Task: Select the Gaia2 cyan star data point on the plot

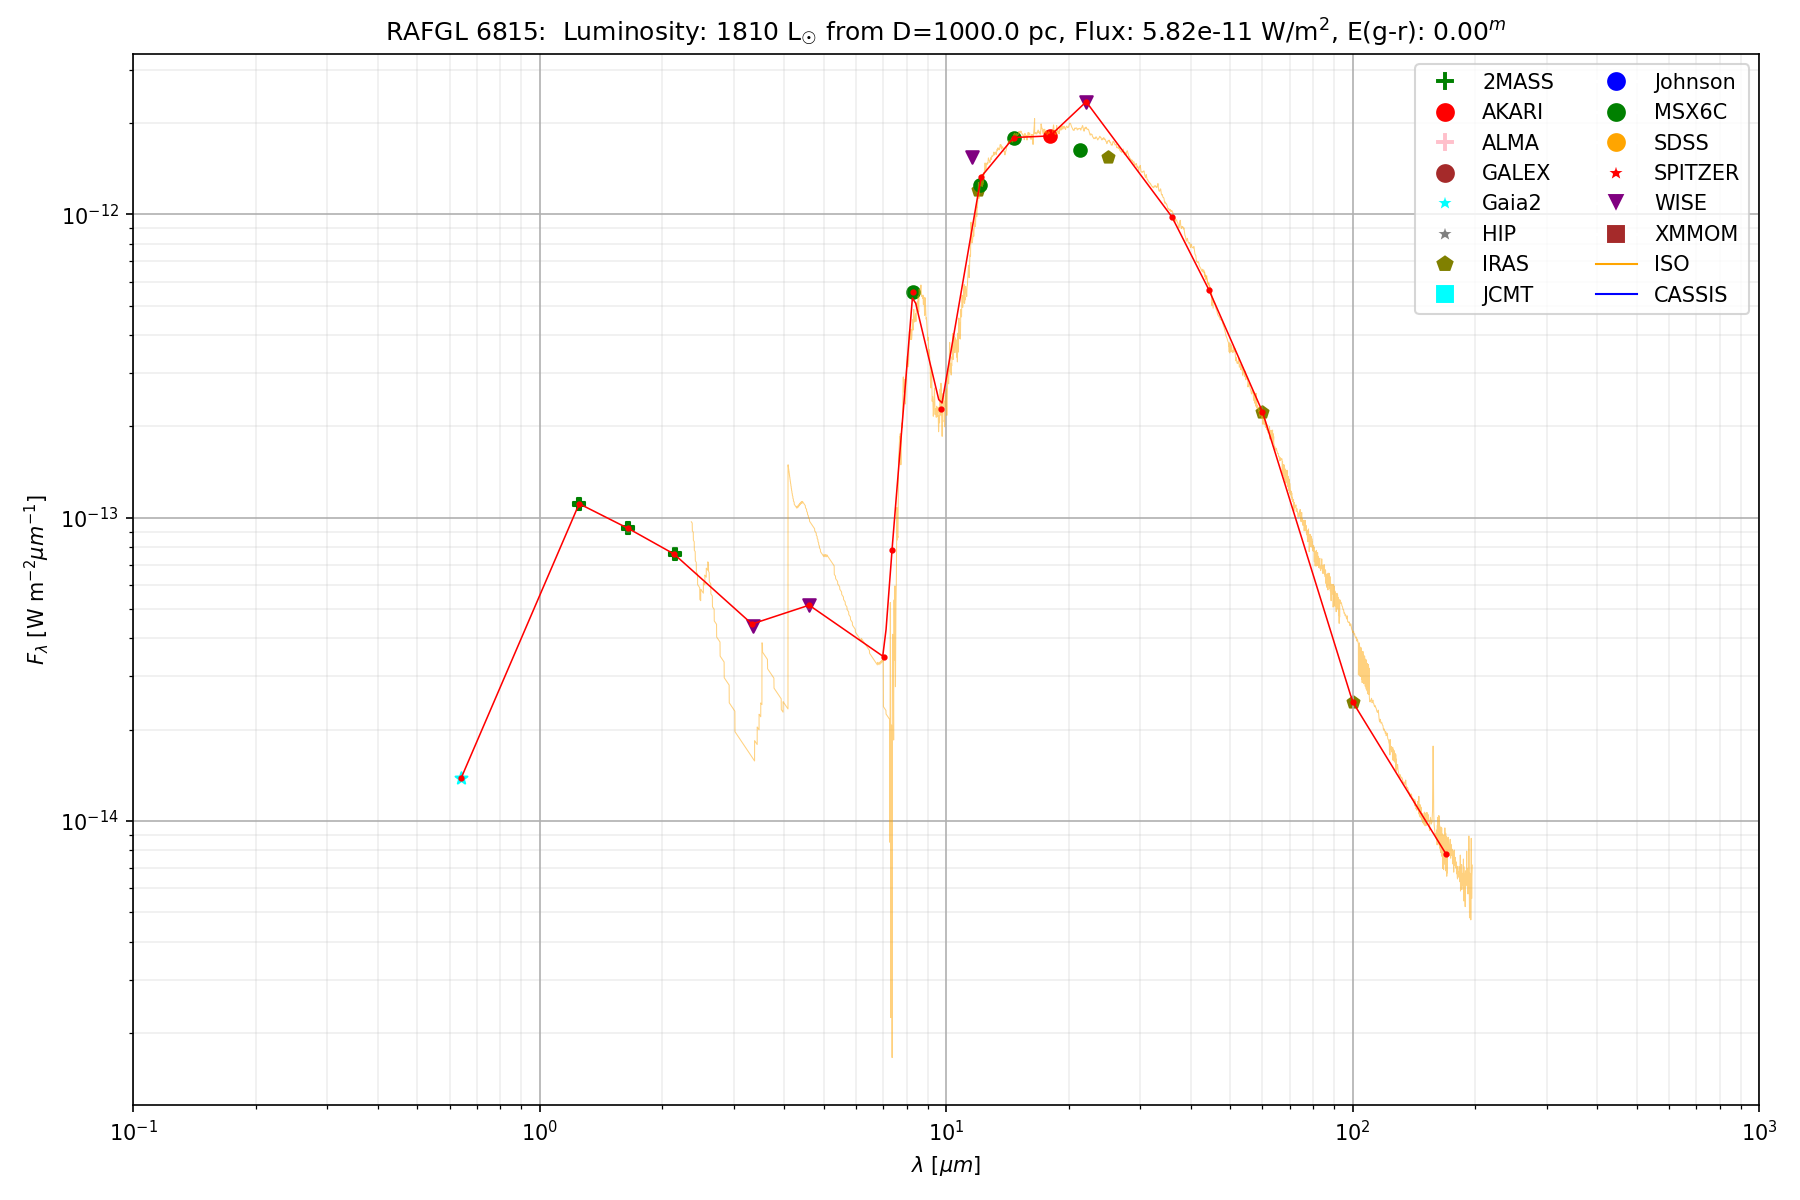Action: [461, 778]
